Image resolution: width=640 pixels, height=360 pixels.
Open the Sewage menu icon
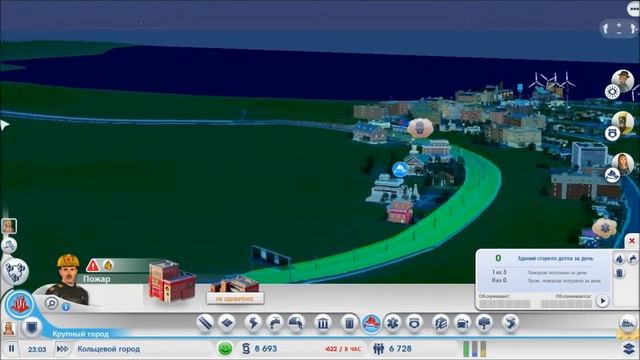point(296,323)
